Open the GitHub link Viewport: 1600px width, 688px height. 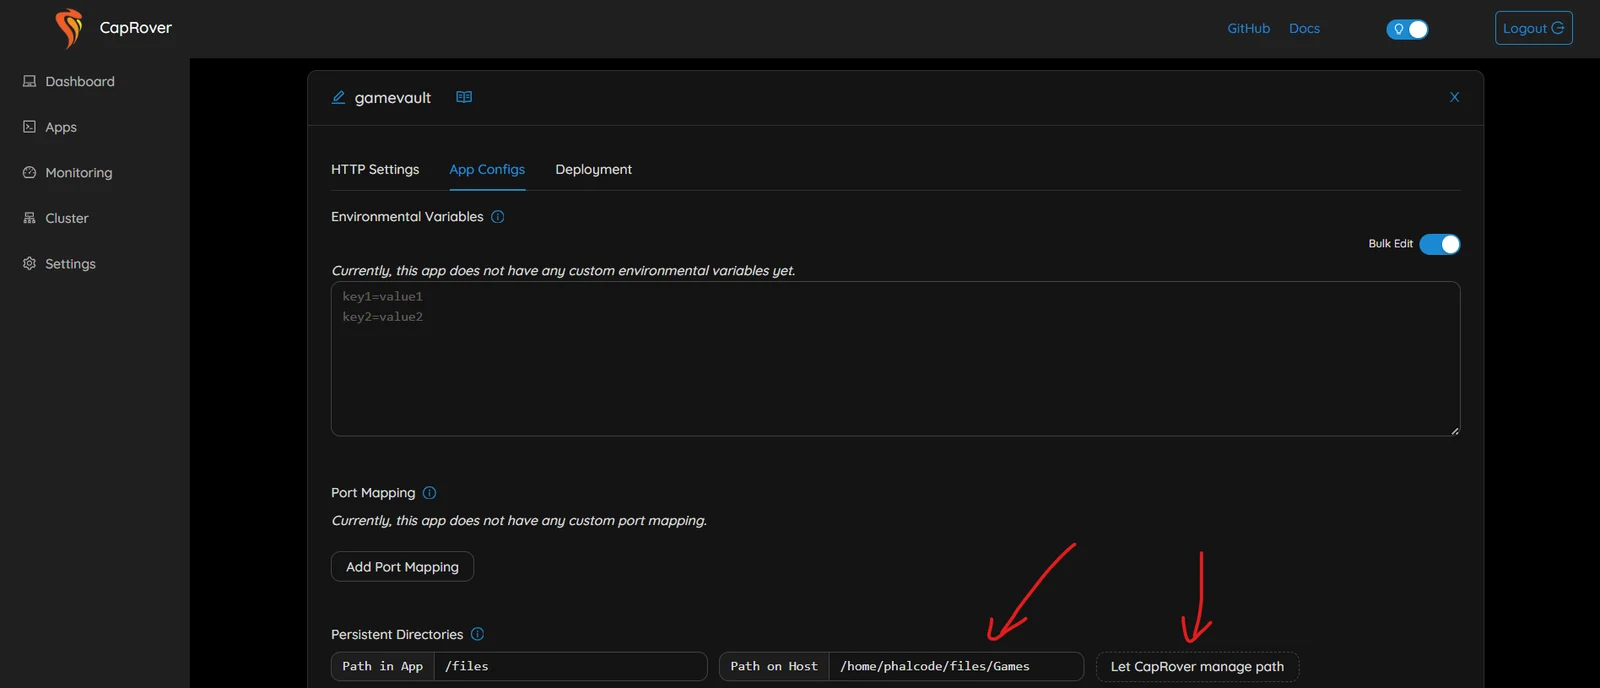point(1249,29)
